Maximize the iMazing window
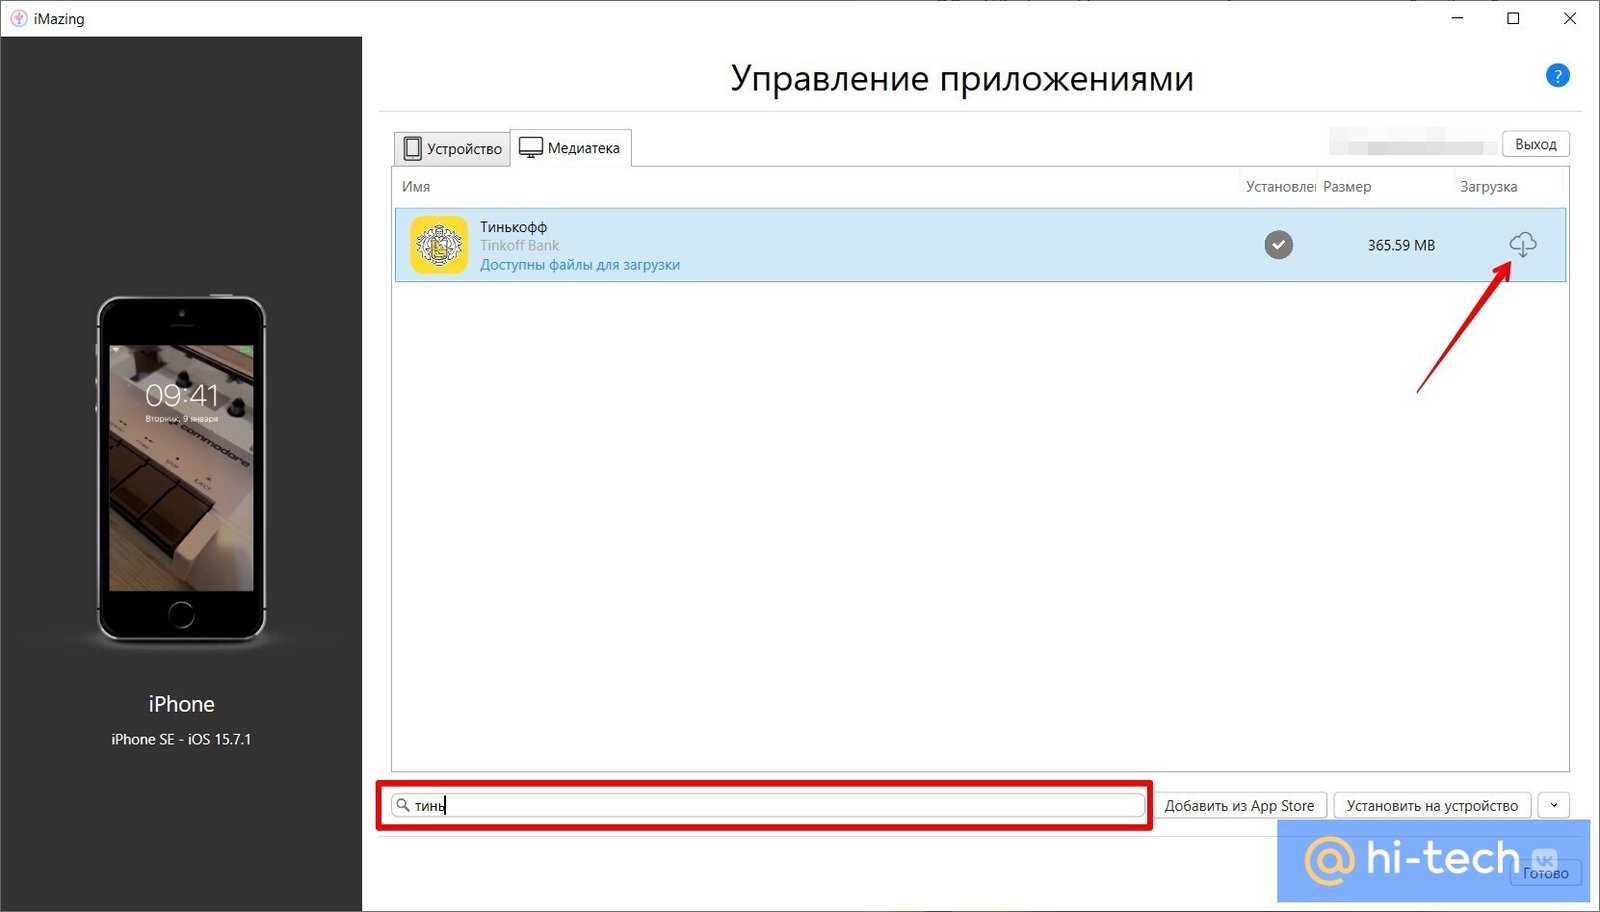 [1513, 18]
